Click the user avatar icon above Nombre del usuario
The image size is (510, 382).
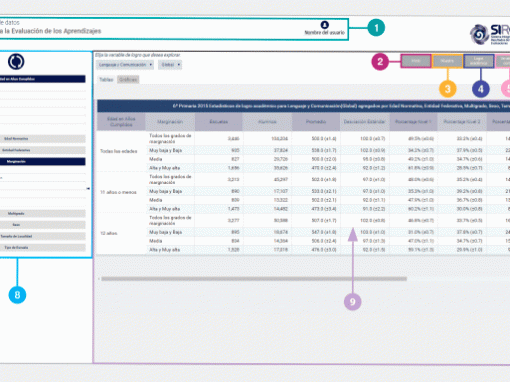[324, 25]
